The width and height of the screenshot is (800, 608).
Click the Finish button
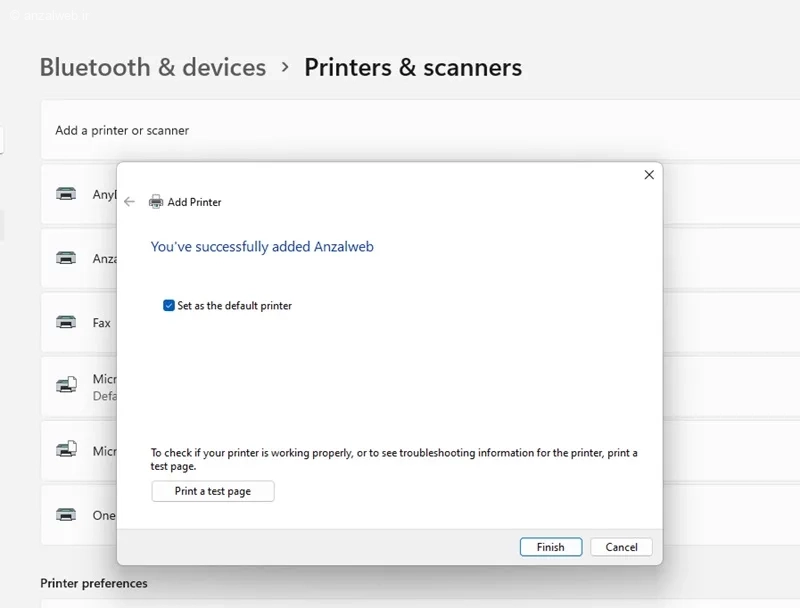(551, 547)
